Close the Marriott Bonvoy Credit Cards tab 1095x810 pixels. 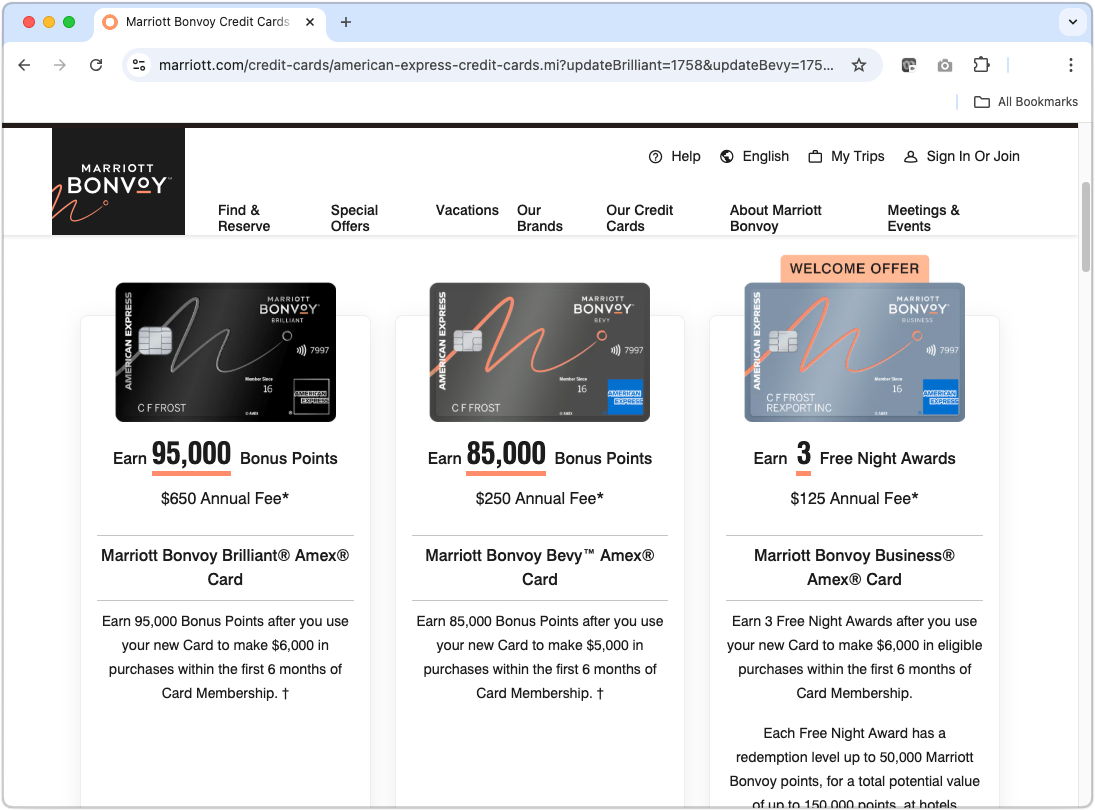point(310,22)
